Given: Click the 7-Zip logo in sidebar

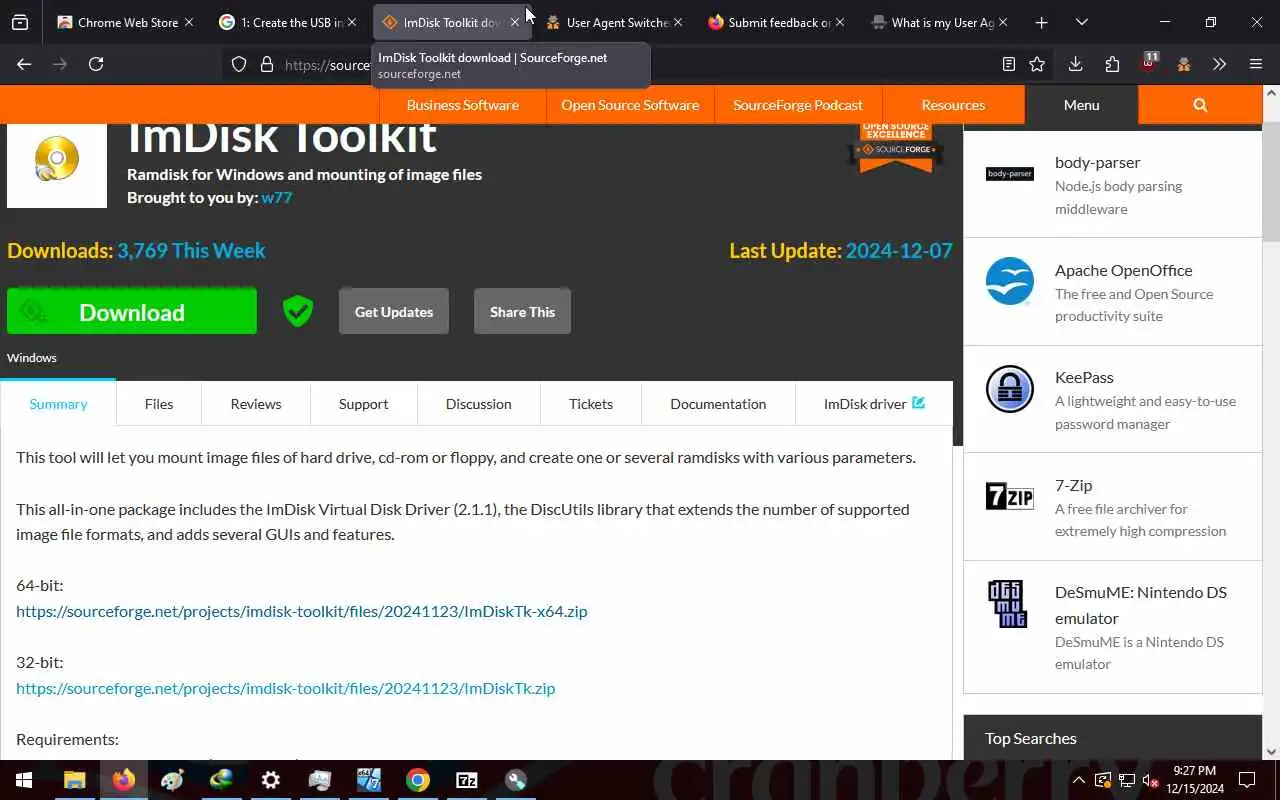Looking at the screenshot, I should point(1009,496).
